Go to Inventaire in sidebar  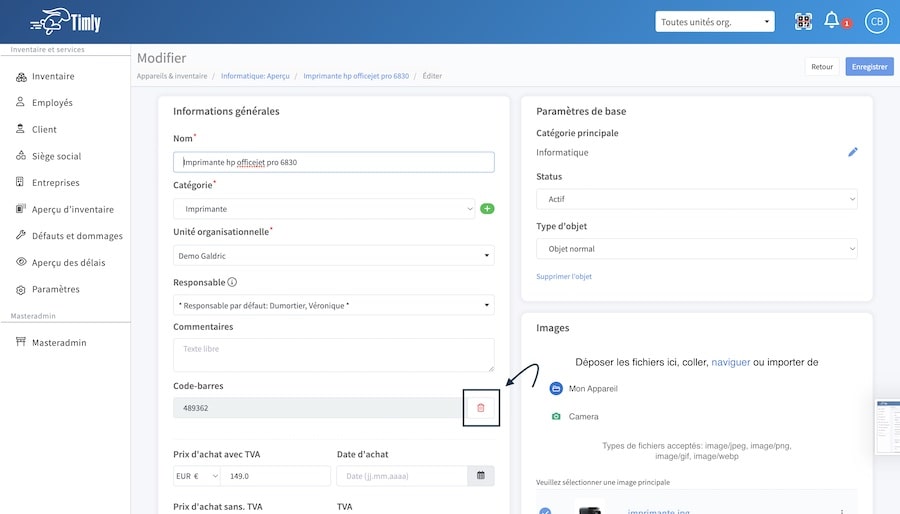pyautogui.click(x=53, y=76)
